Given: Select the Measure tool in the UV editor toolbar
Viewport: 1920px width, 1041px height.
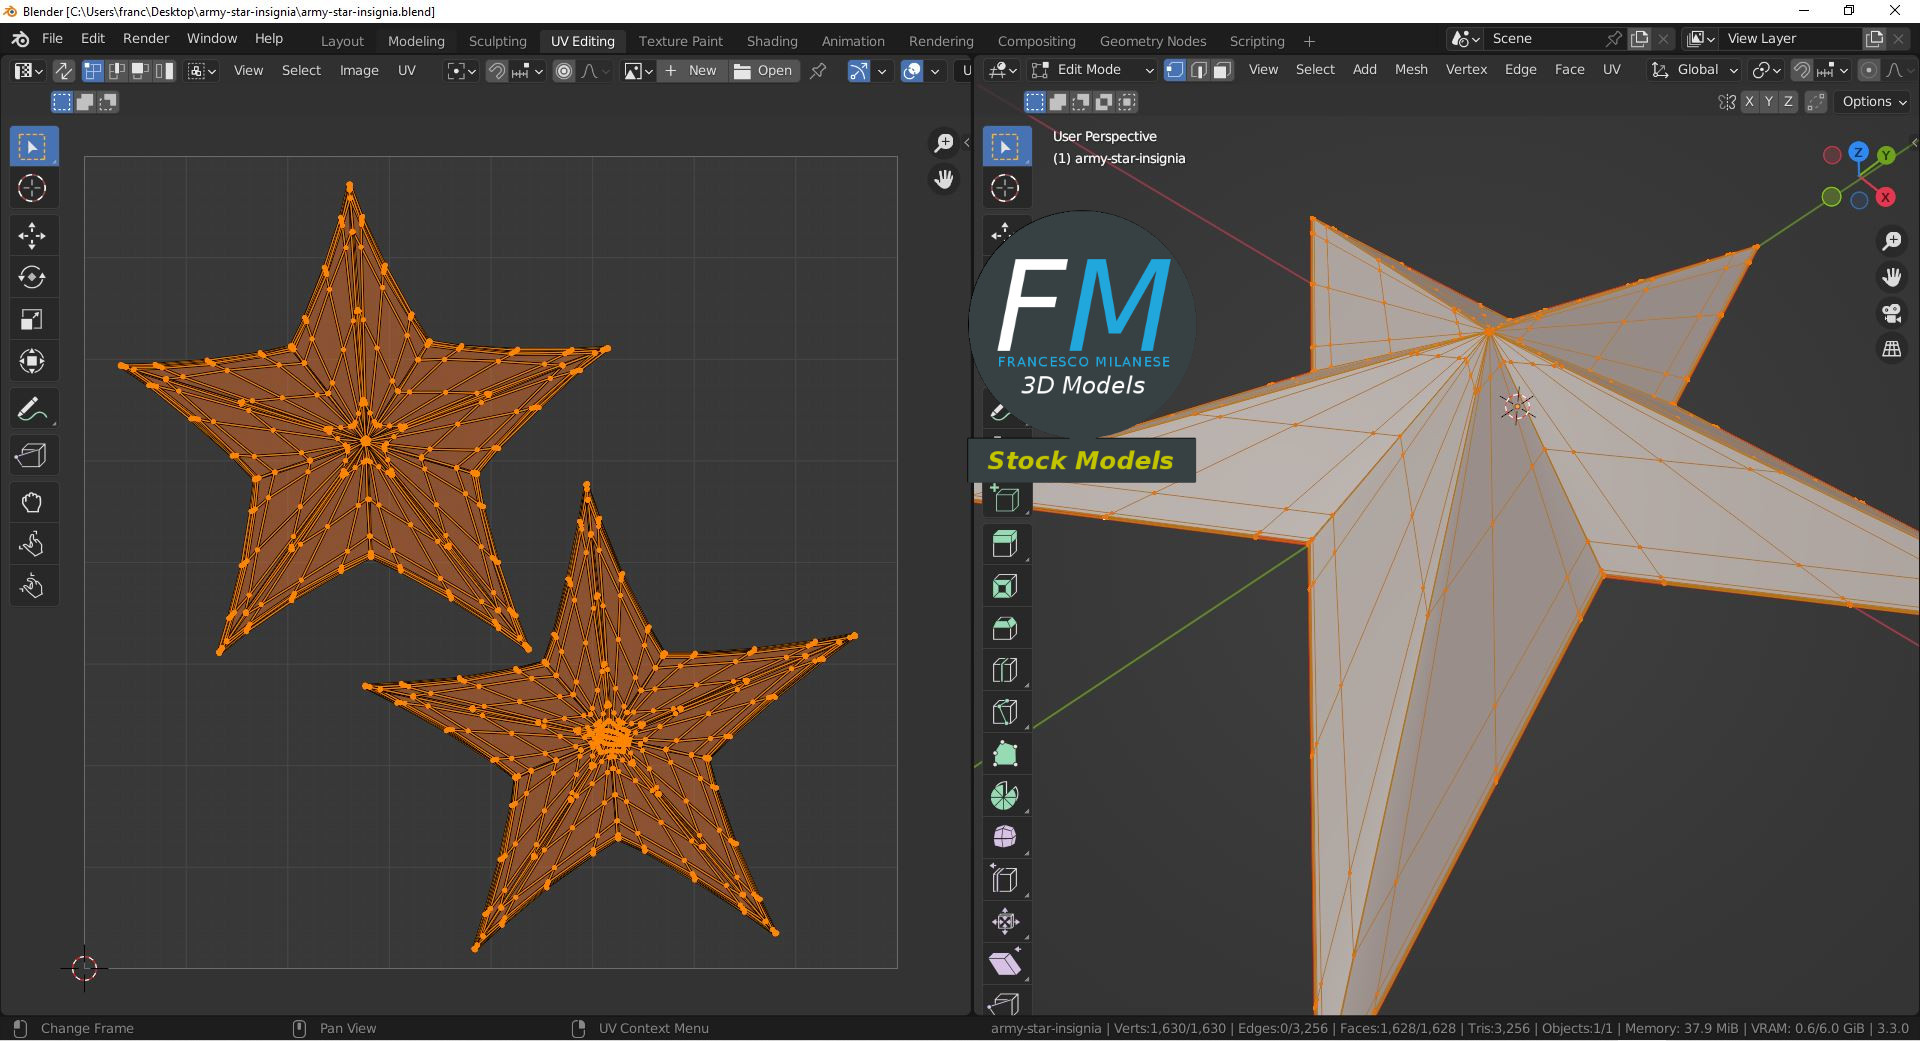Looking at the screenshot, I should pyautogui.click(x=33, y=455).
